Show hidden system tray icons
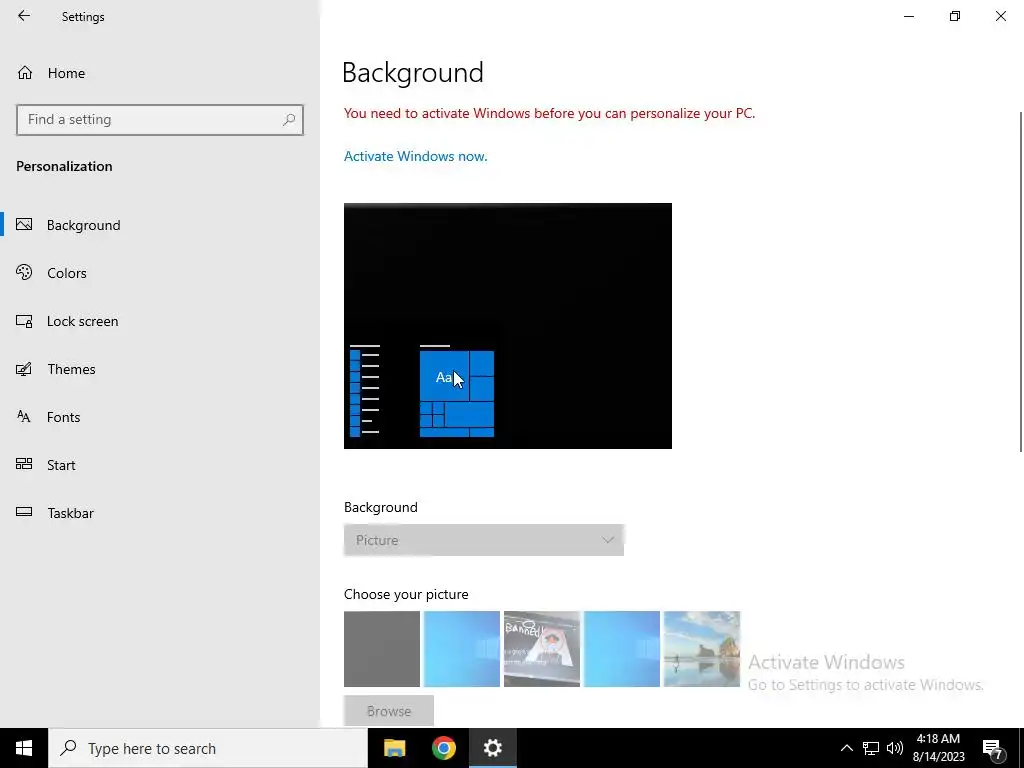The image size is (1024, 768). click(x=846, y=748)
